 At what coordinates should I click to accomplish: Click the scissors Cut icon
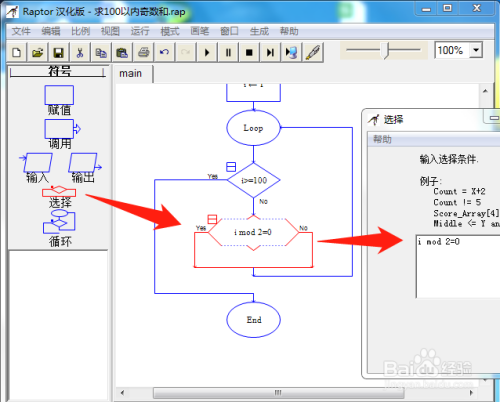coord(80,52)
